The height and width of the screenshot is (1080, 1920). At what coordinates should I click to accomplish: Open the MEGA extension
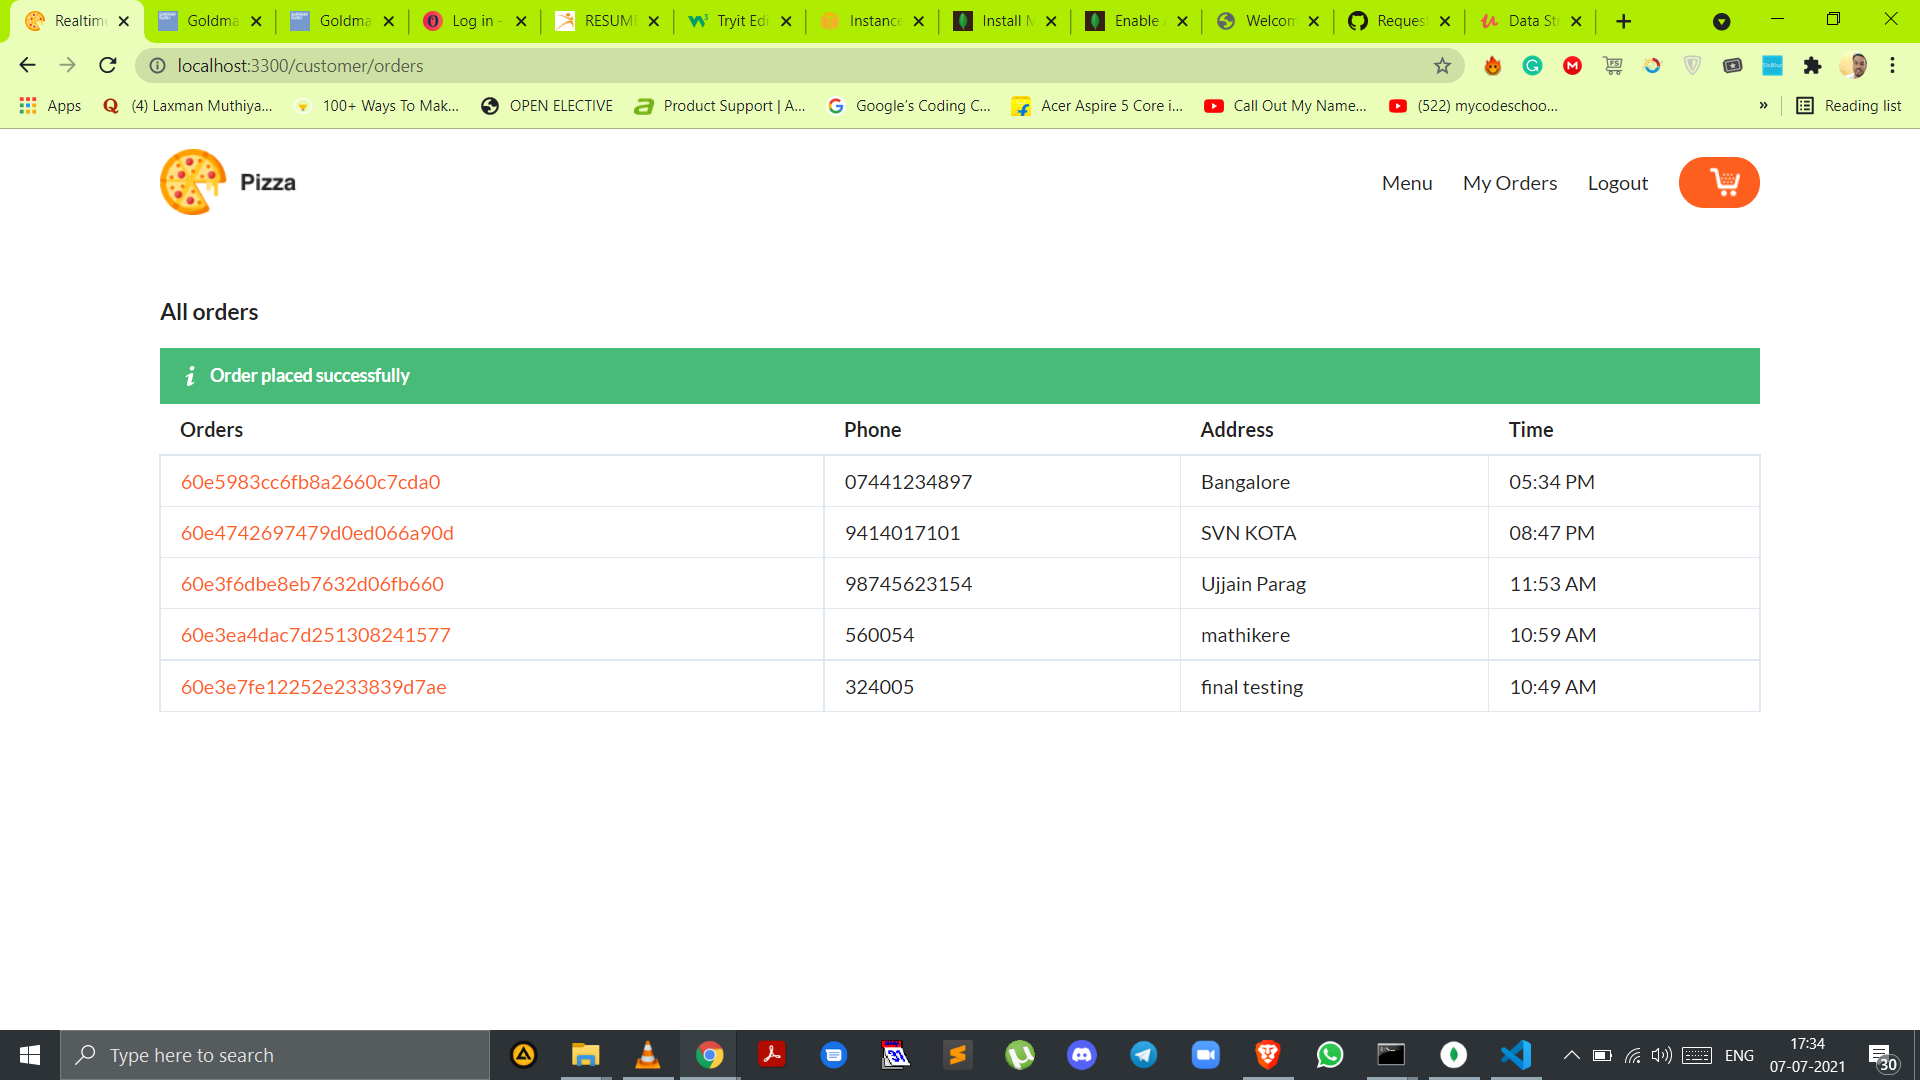tap(1573, 65)
